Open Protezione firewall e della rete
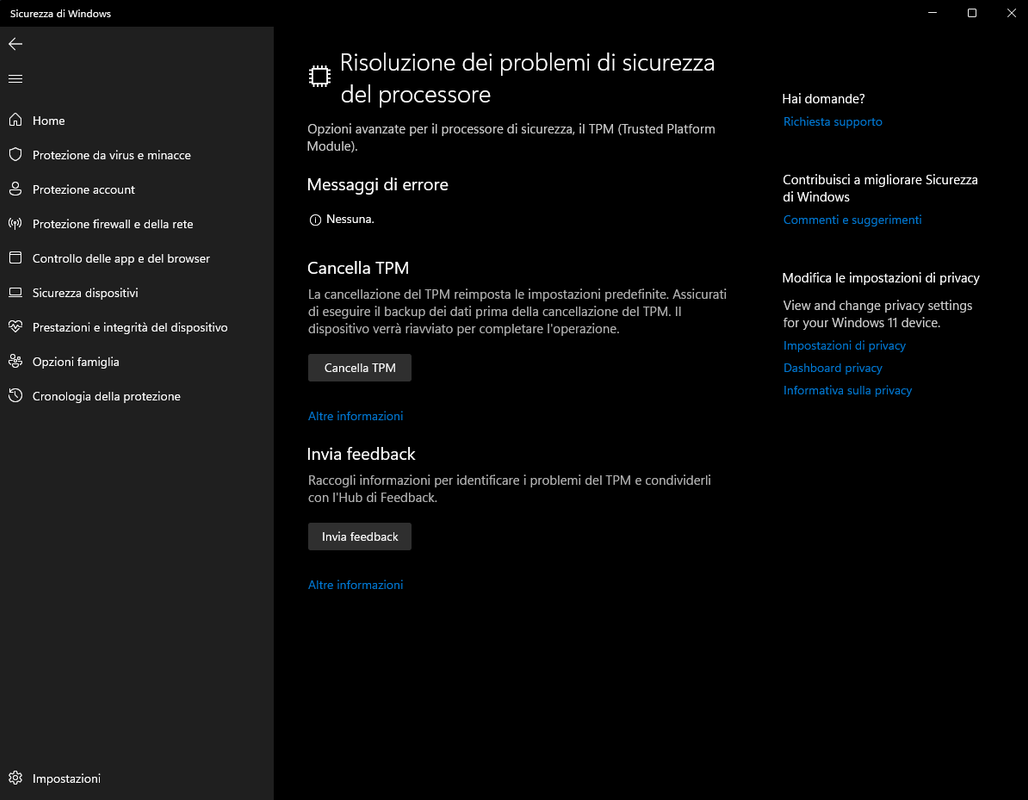 click(x=136, y=224)
